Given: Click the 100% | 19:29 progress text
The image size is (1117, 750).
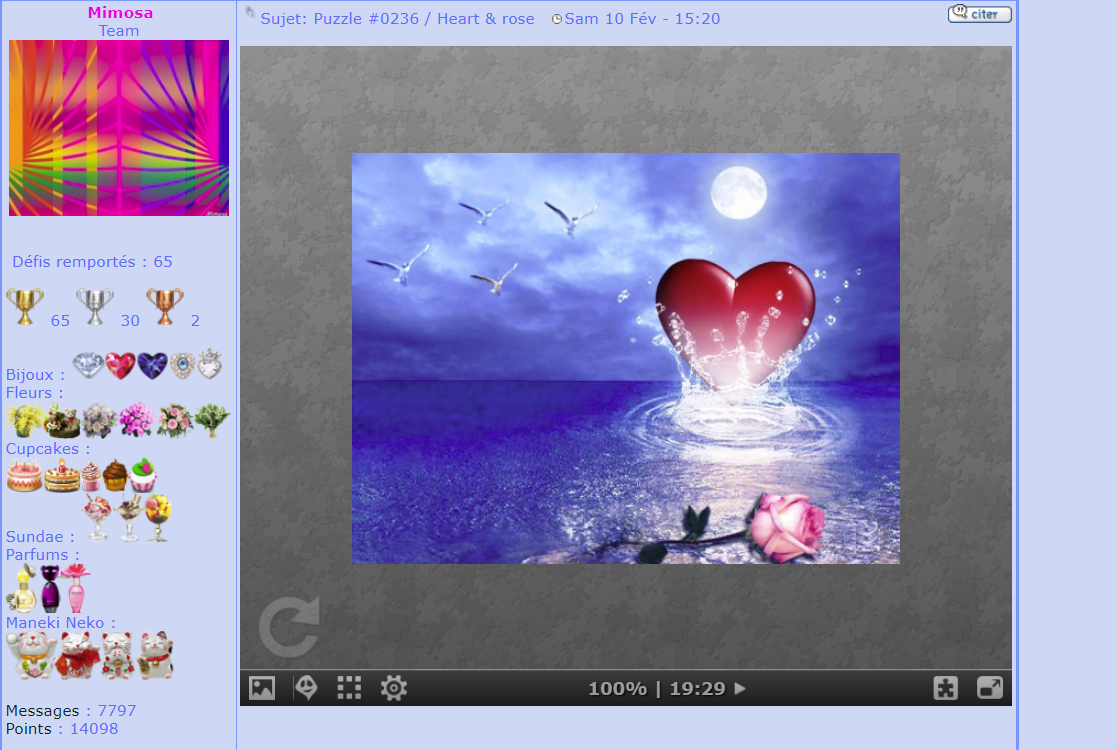Looking at the screenshot, I should click(x=656, y=689).
